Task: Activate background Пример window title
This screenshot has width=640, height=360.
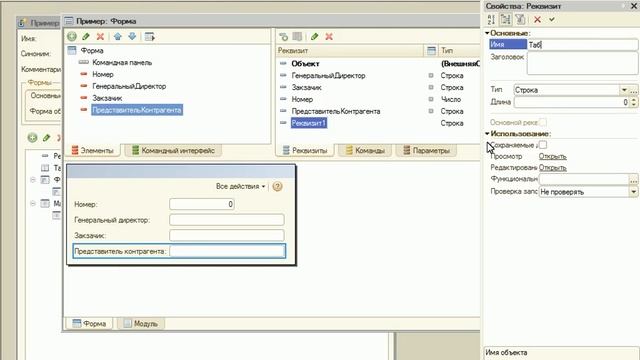Action: (x=40, y=23)
